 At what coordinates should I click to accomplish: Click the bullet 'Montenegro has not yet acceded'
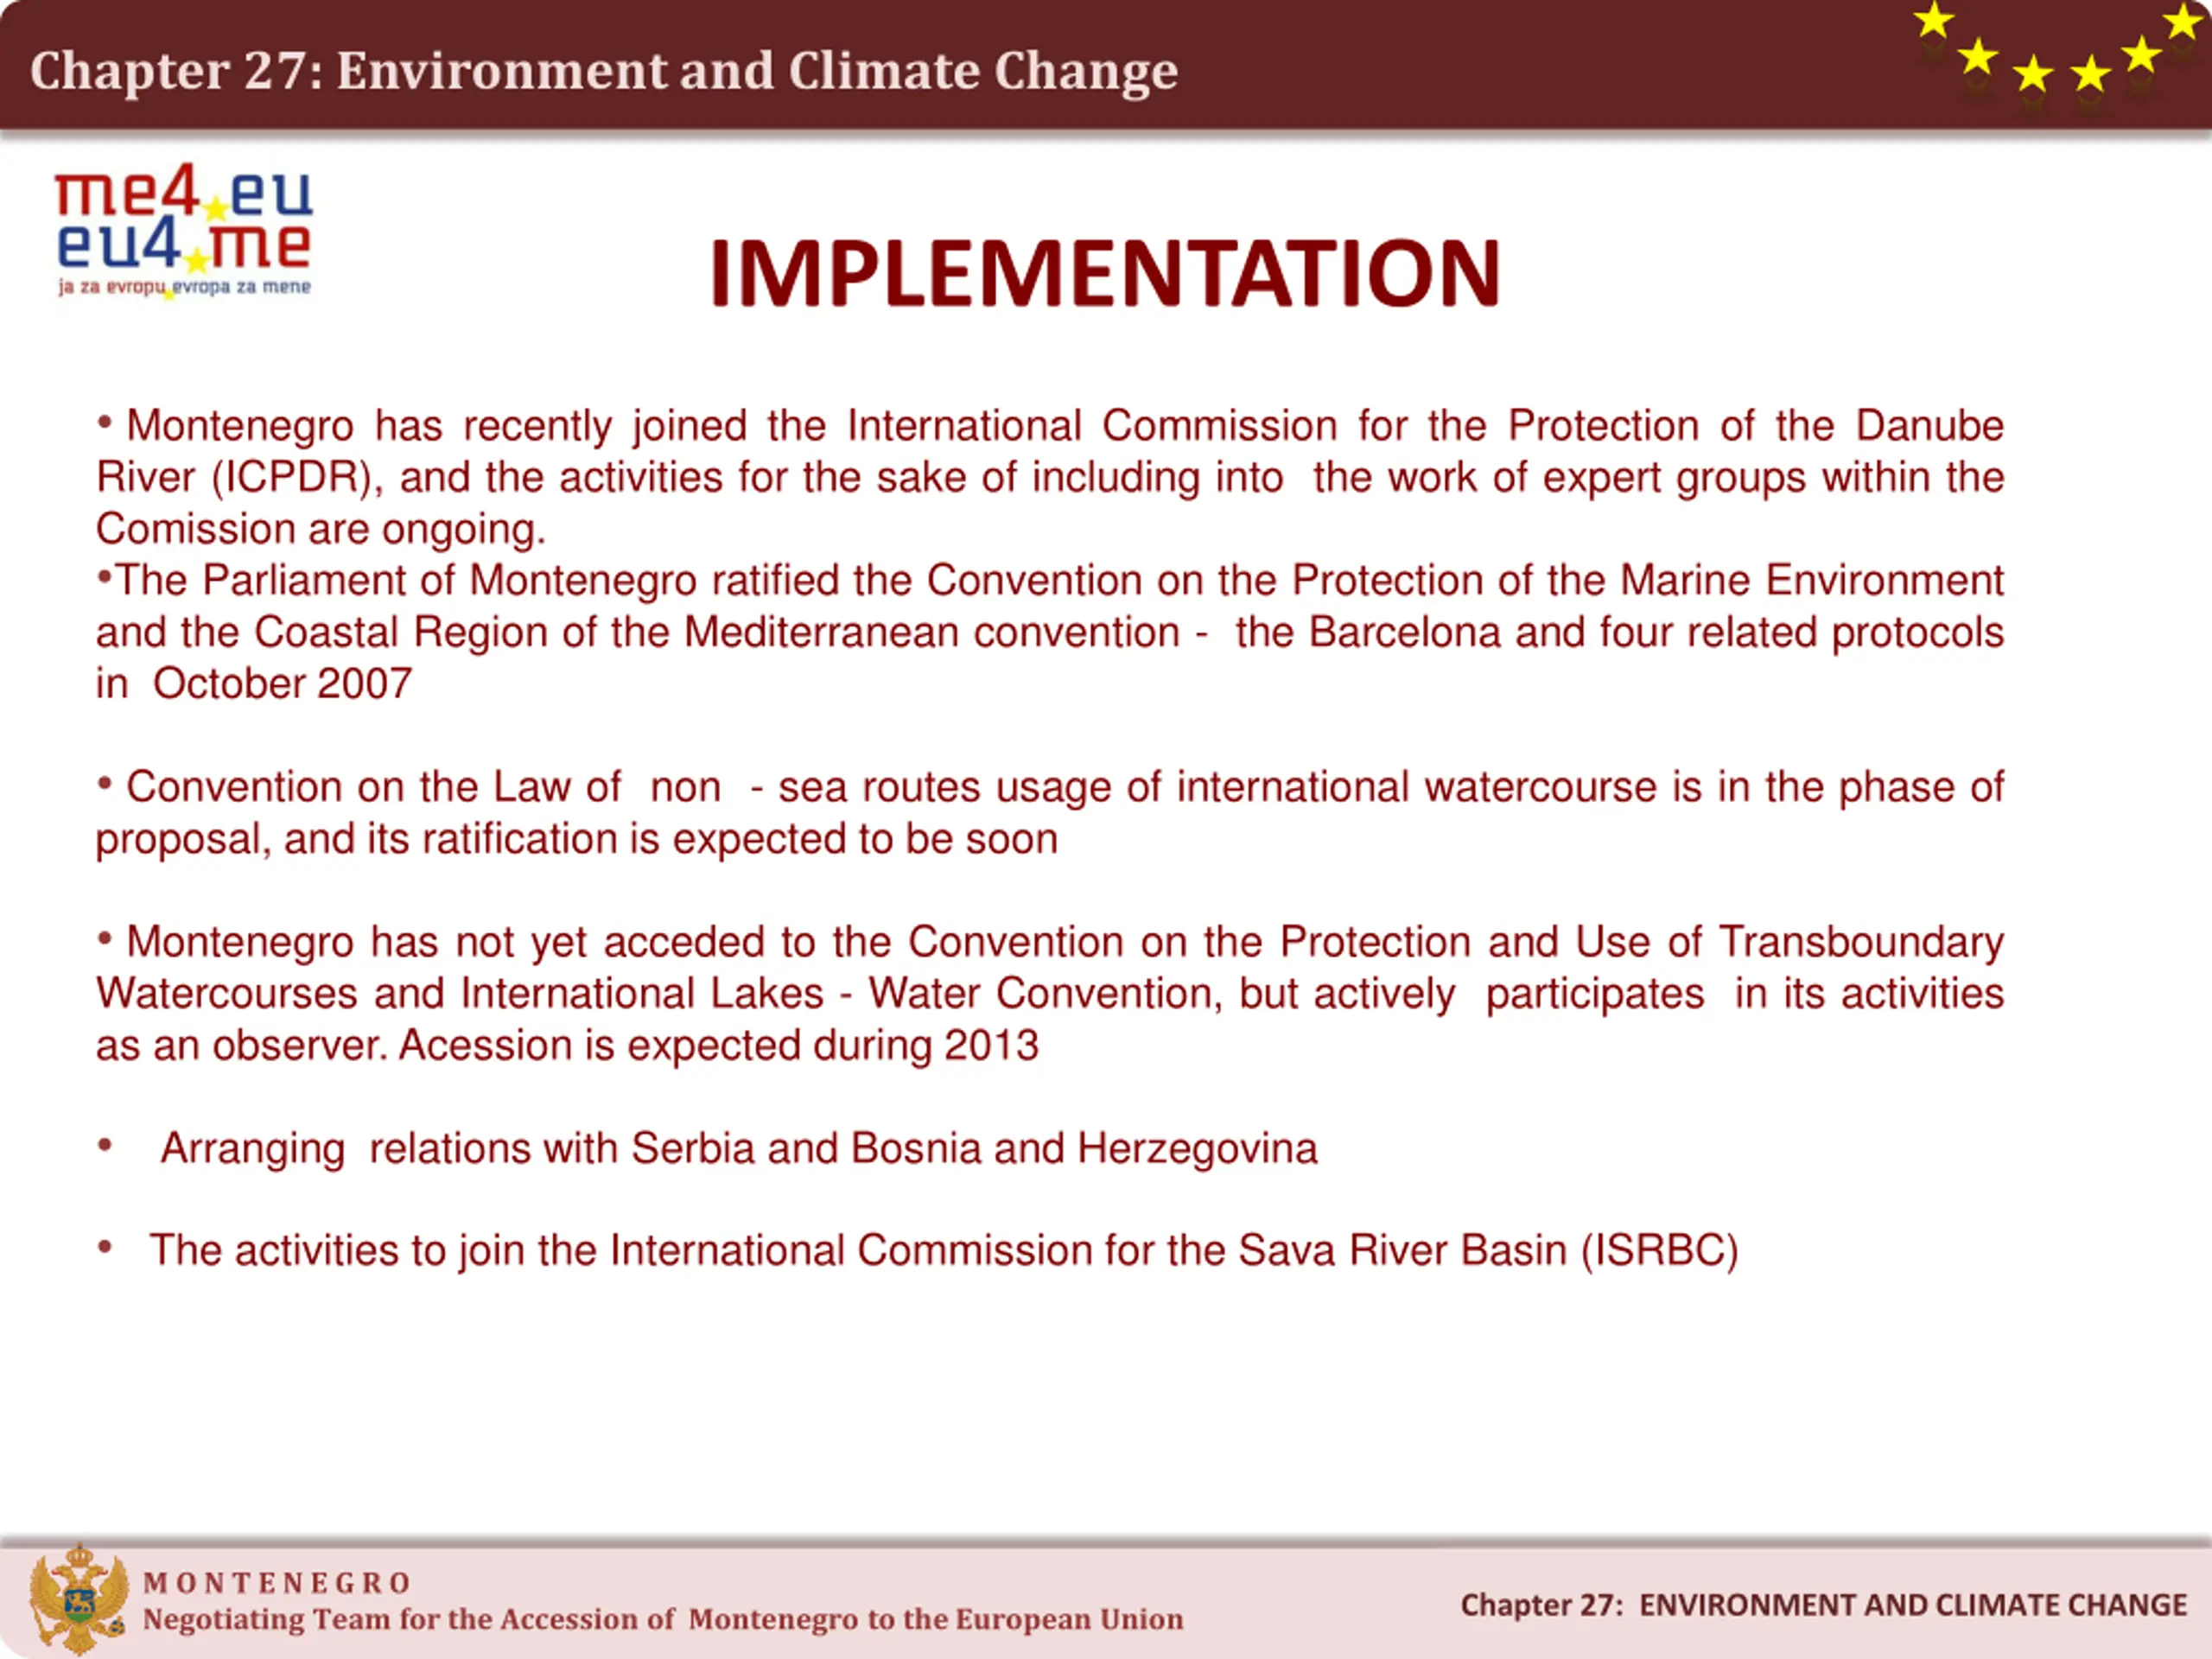(x=1050, y=993)
